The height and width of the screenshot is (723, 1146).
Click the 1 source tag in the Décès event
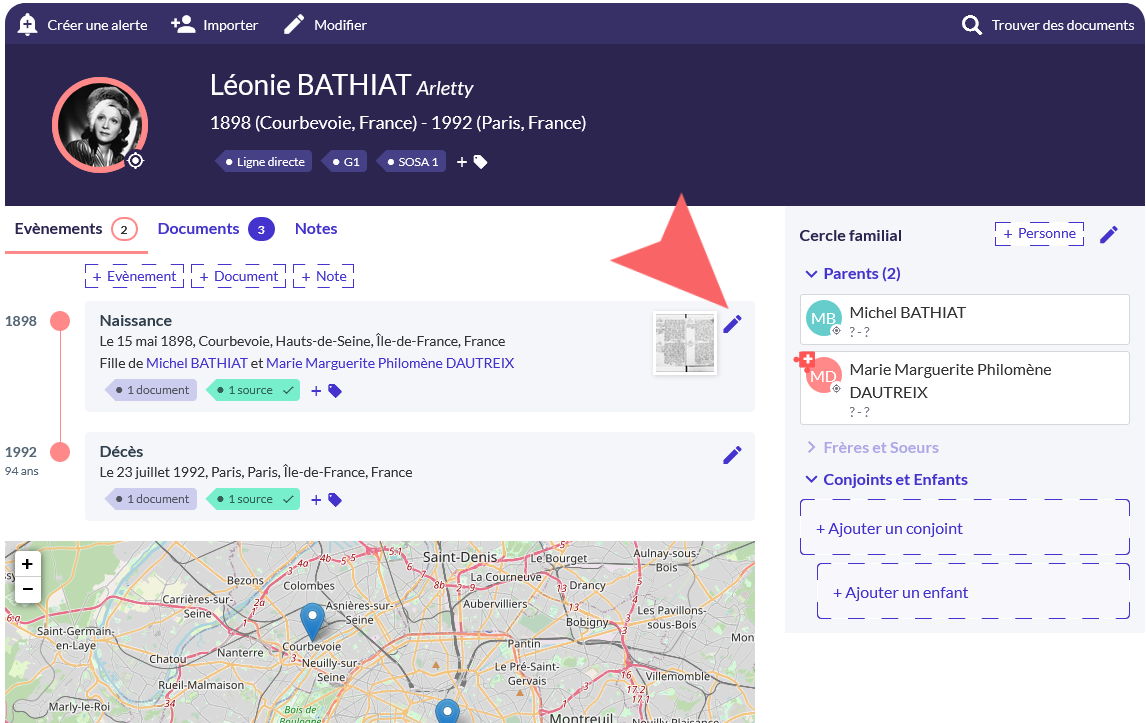click(253, 499)
